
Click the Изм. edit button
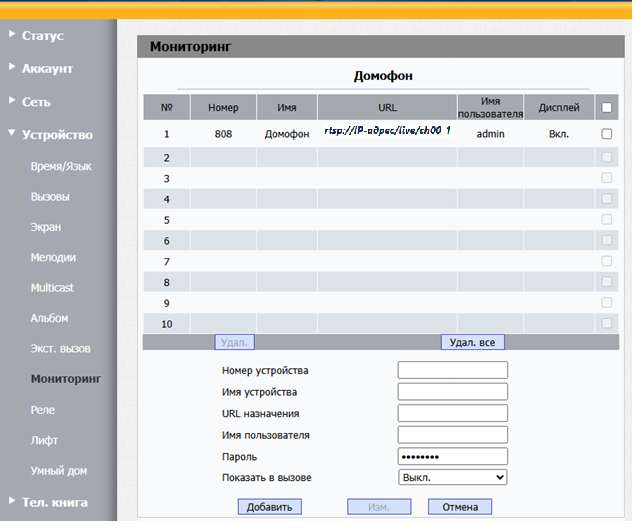[x=379, y=507]
